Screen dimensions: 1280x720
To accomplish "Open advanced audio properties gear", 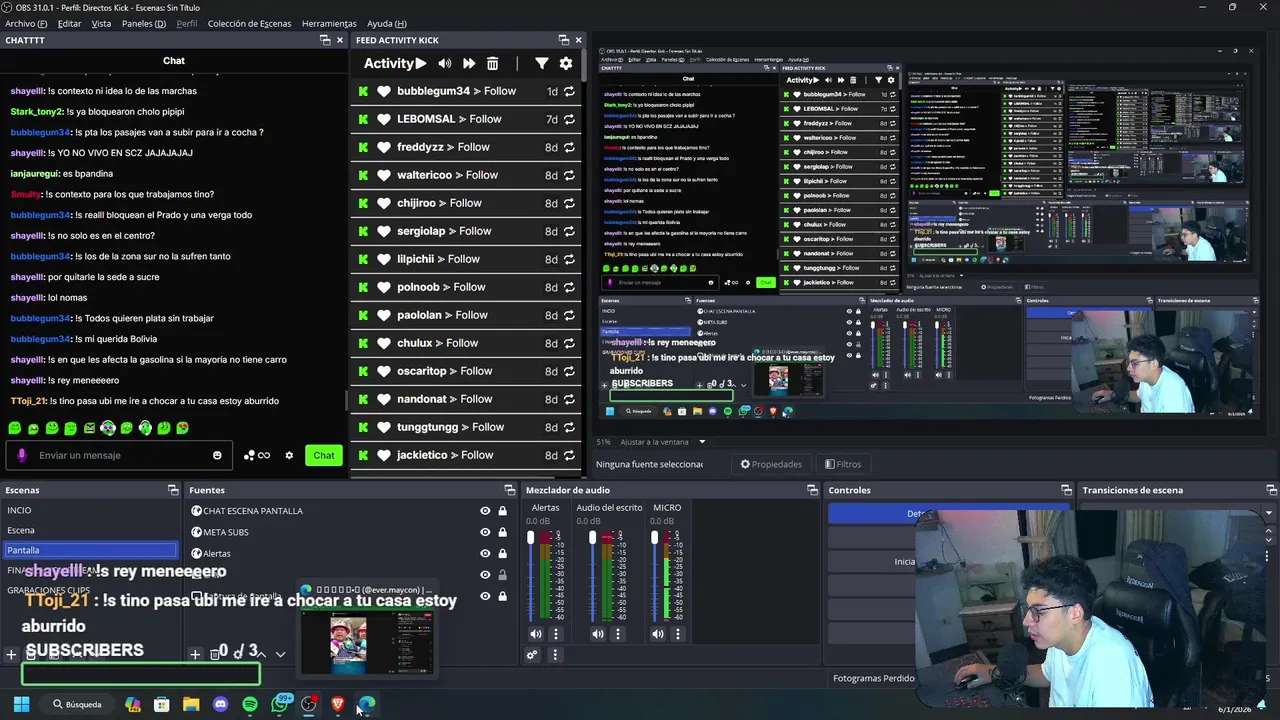I will [x=532, y=655].
